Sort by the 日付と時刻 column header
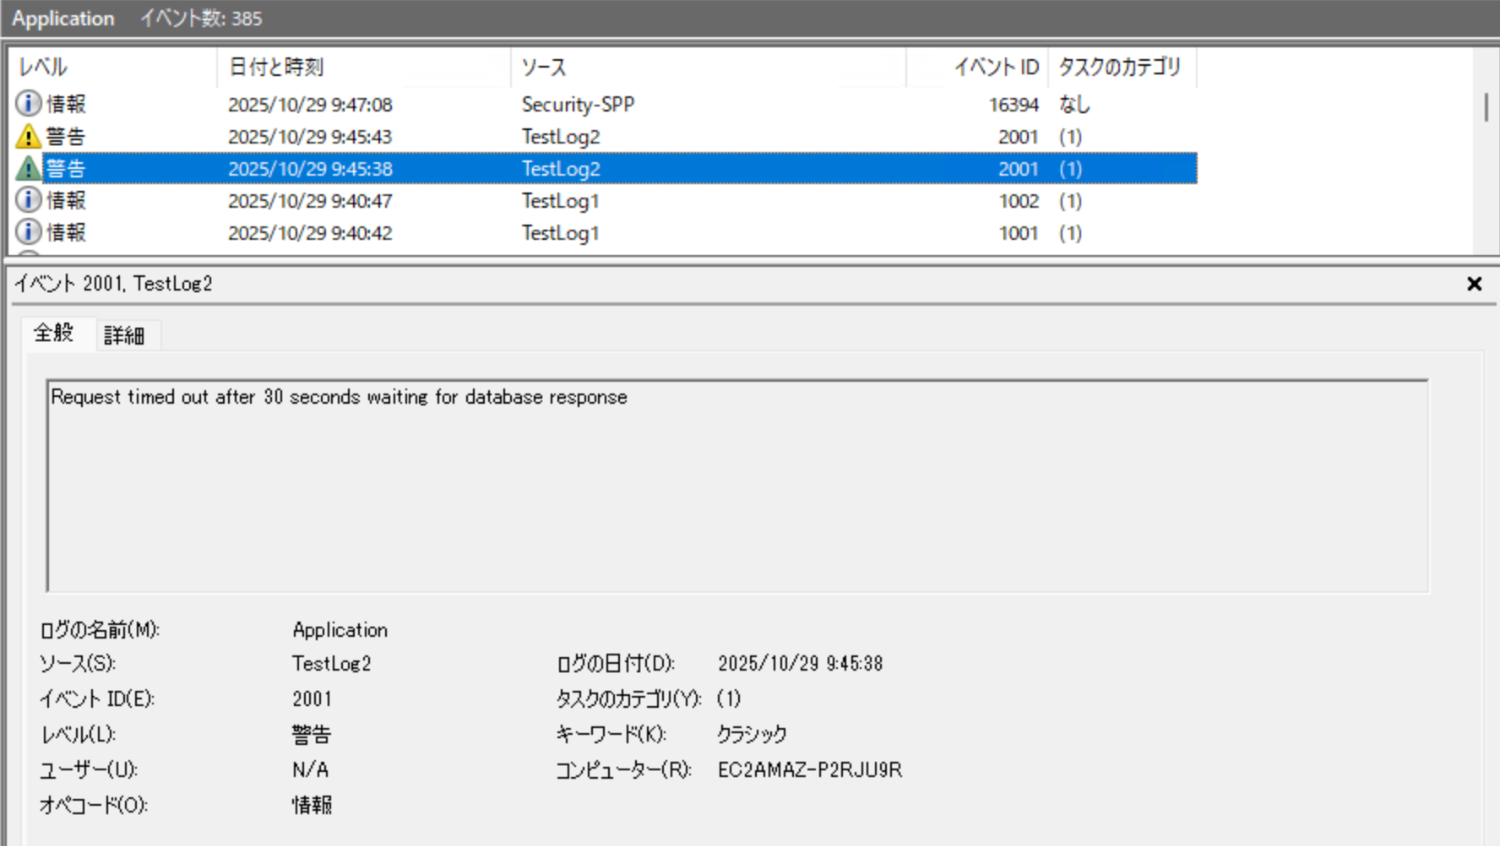Image resolution: width=1500 pixels, height=846 pixels. [x=360, y=67]
